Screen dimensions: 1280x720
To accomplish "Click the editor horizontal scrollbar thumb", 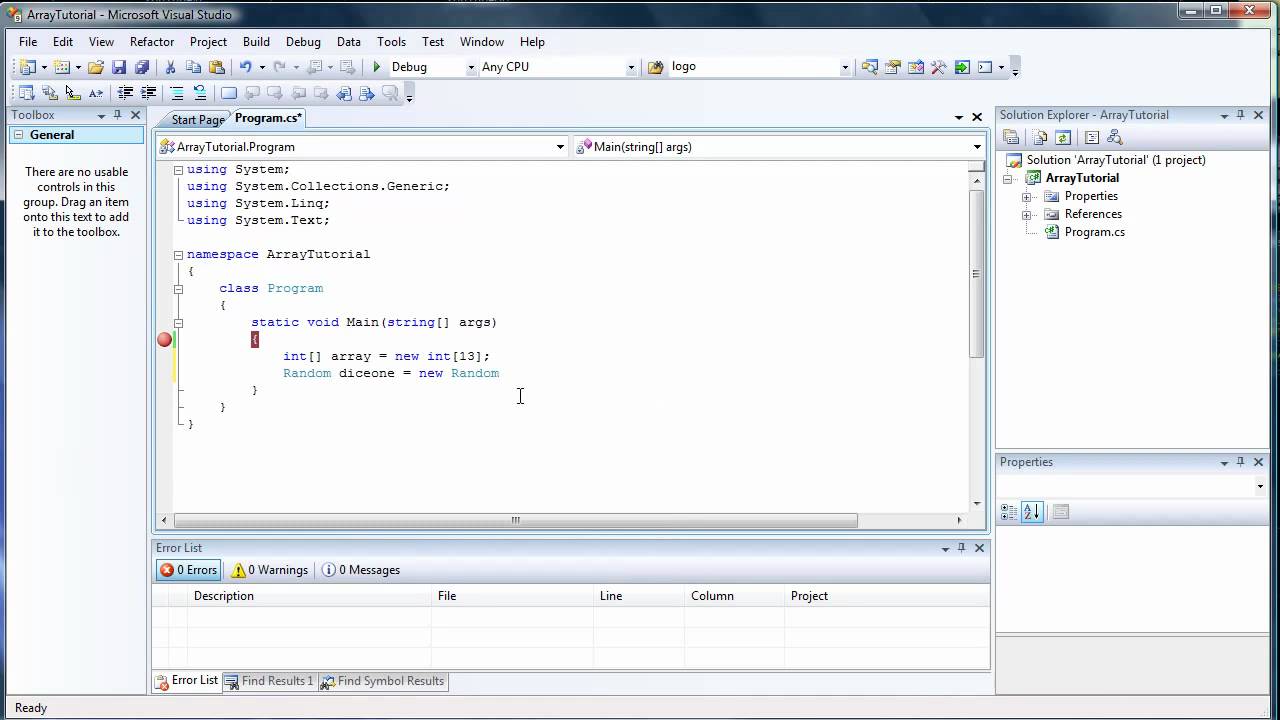I will [x=516, y=520].
